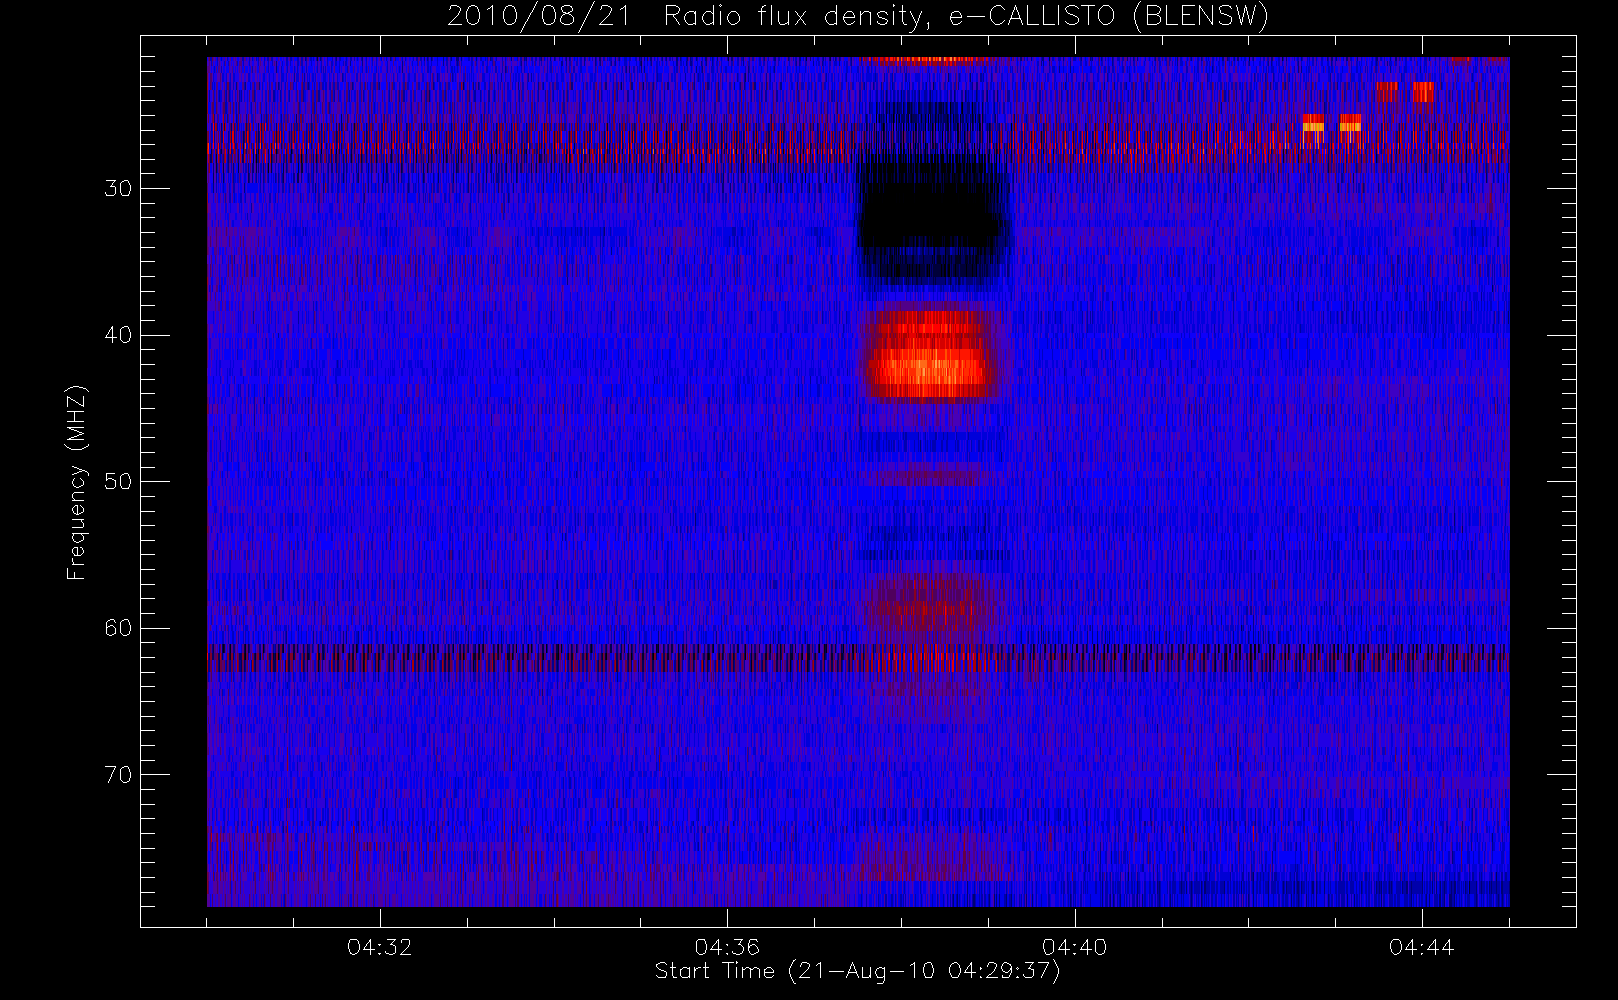1618x1000 pixels.
Task: Click the 'Start Time (21-Aug-10 04:29:37)' label
Action: pos(857,971)
